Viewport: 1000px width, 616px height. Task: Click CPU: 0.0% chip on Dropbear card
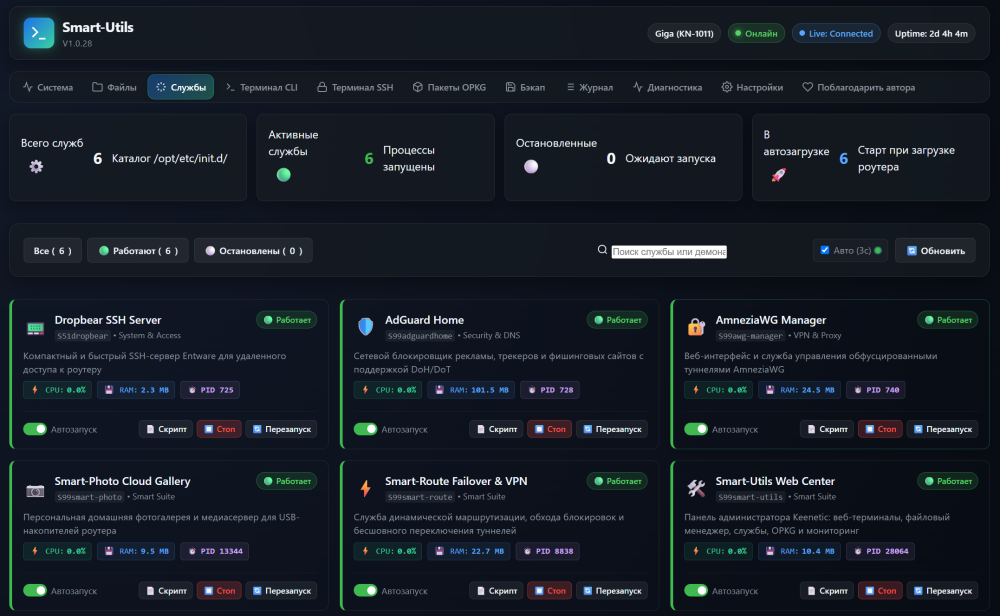tap(58, 390)
